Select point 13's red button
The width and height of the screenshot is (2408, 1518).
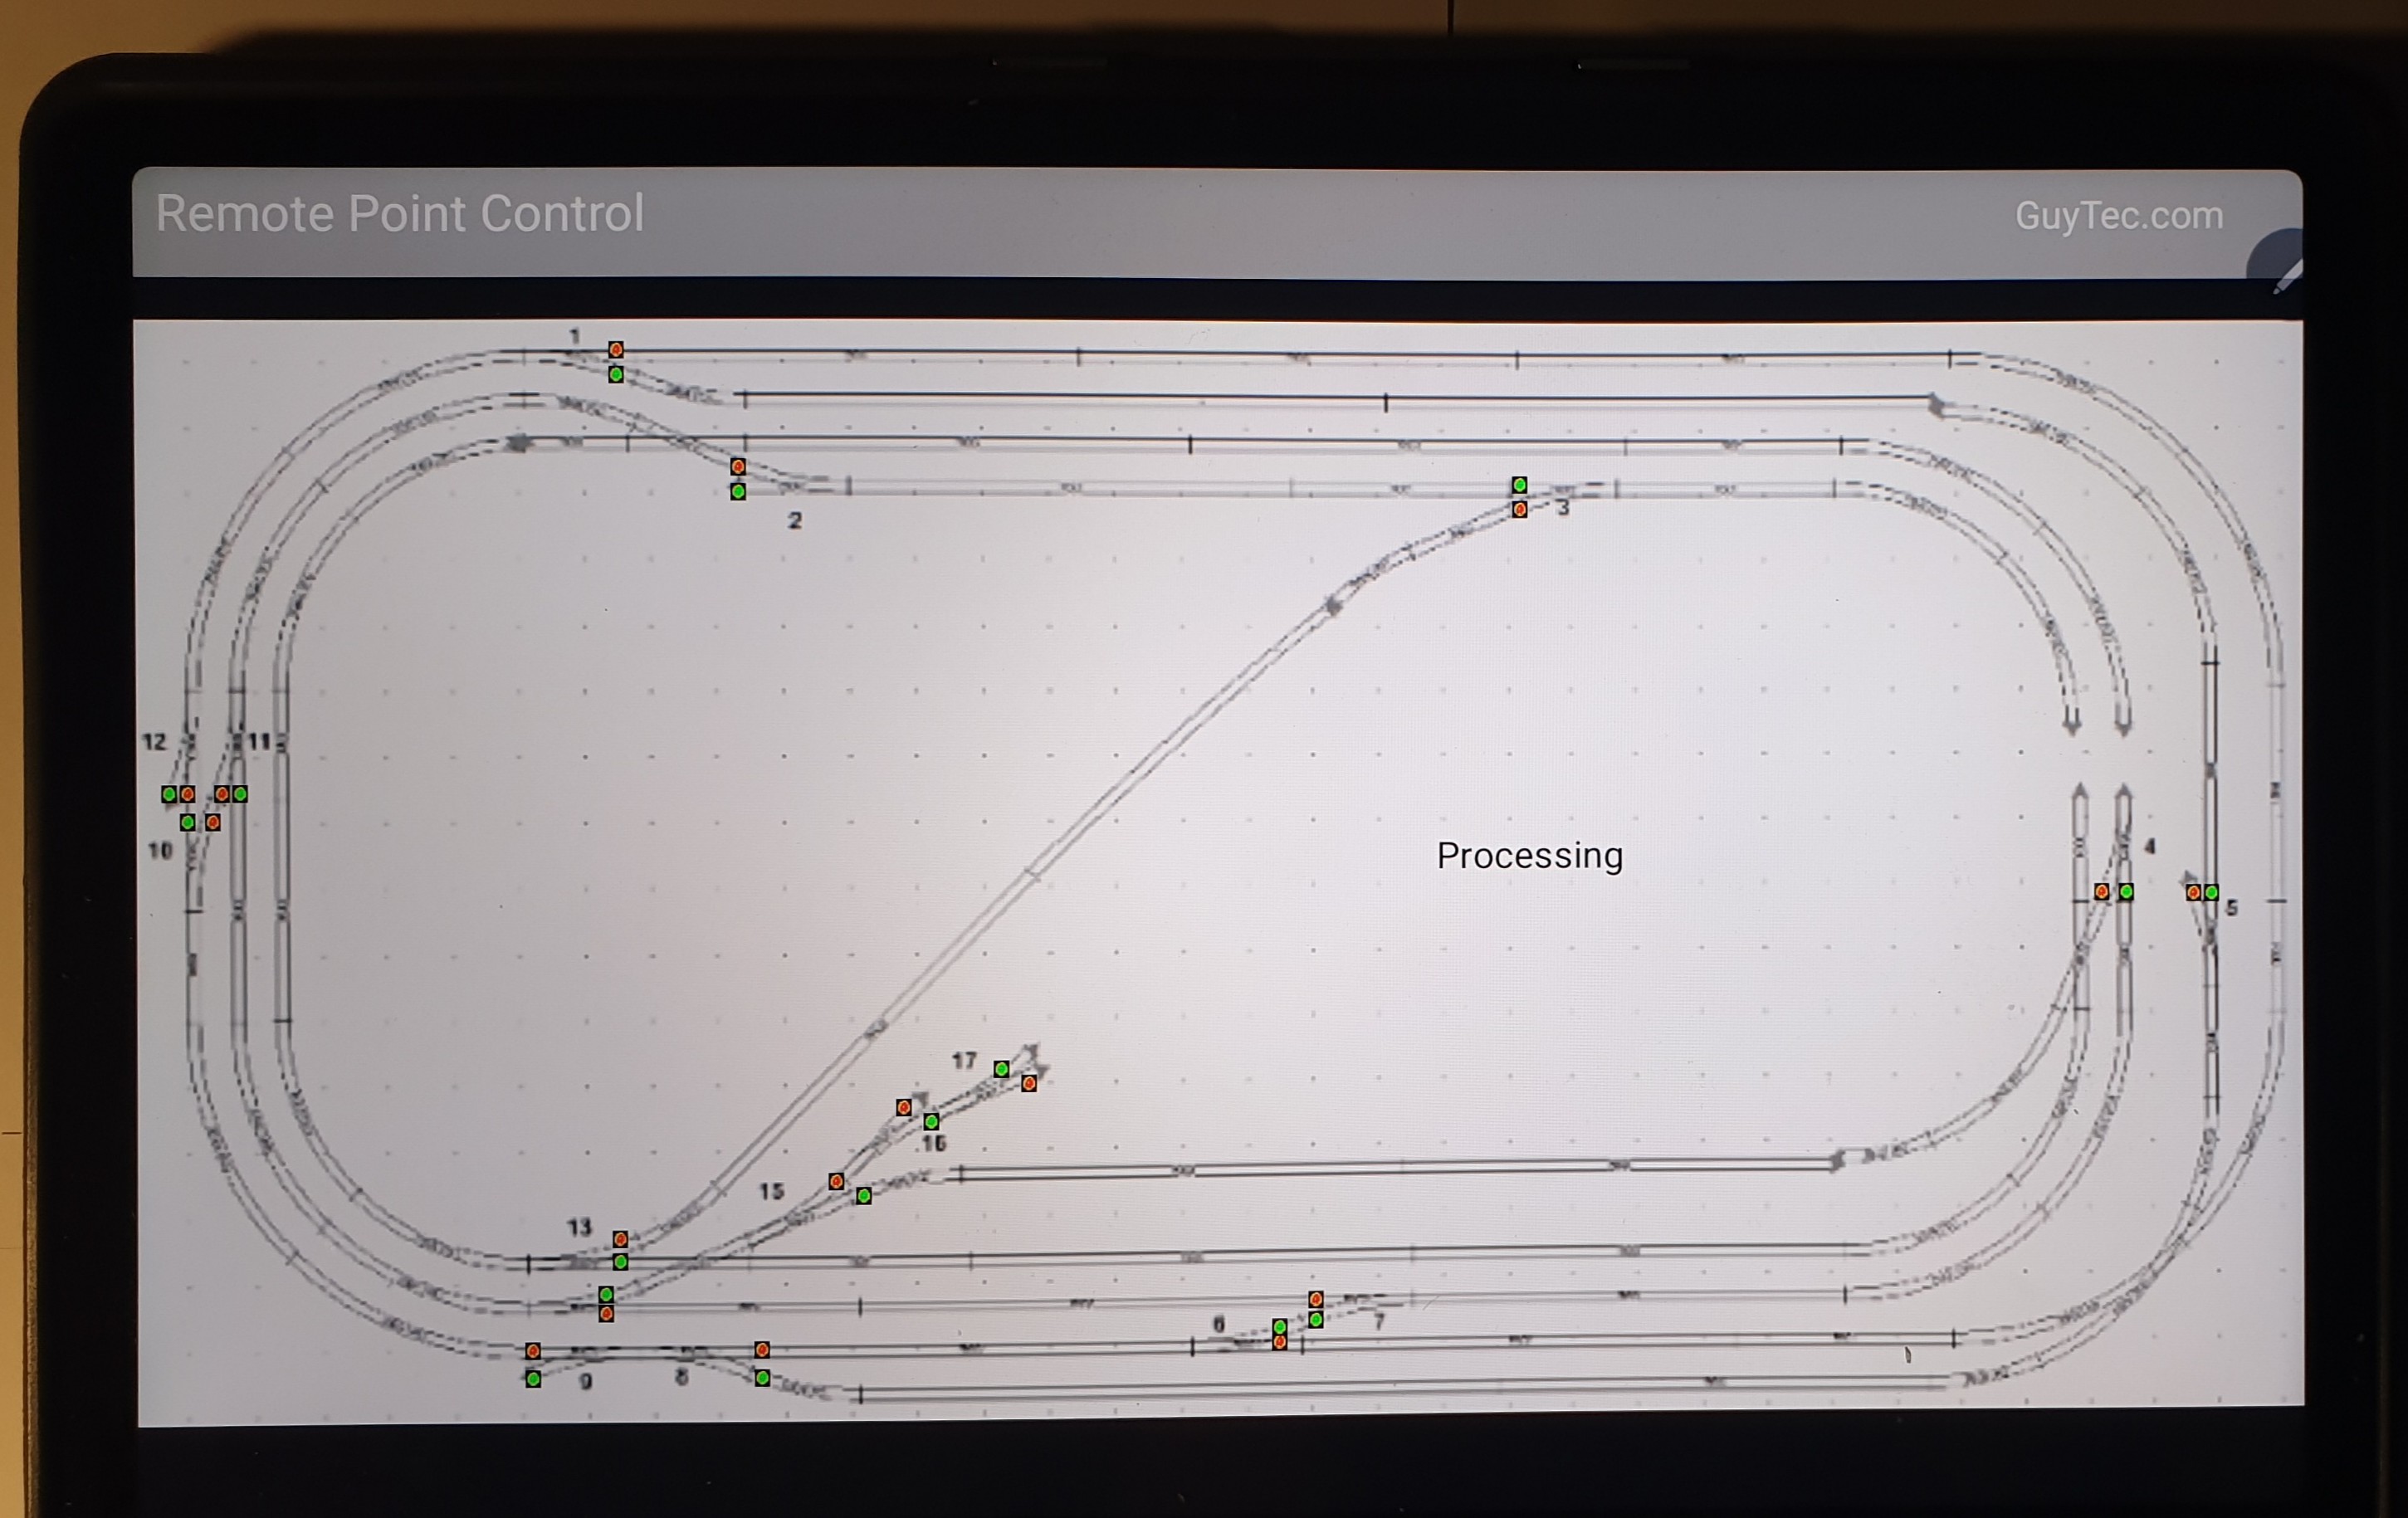620,1239
